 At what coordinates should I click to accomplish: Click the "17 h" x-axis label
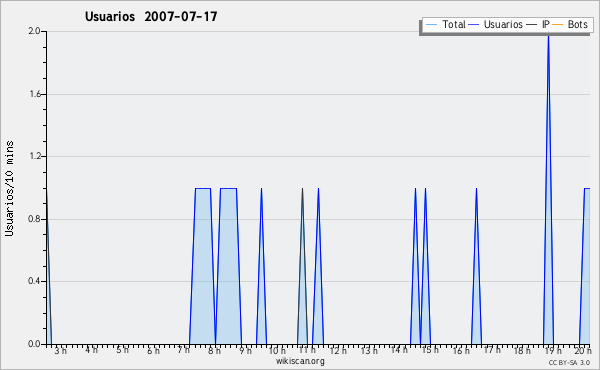[x=492, y=350]
